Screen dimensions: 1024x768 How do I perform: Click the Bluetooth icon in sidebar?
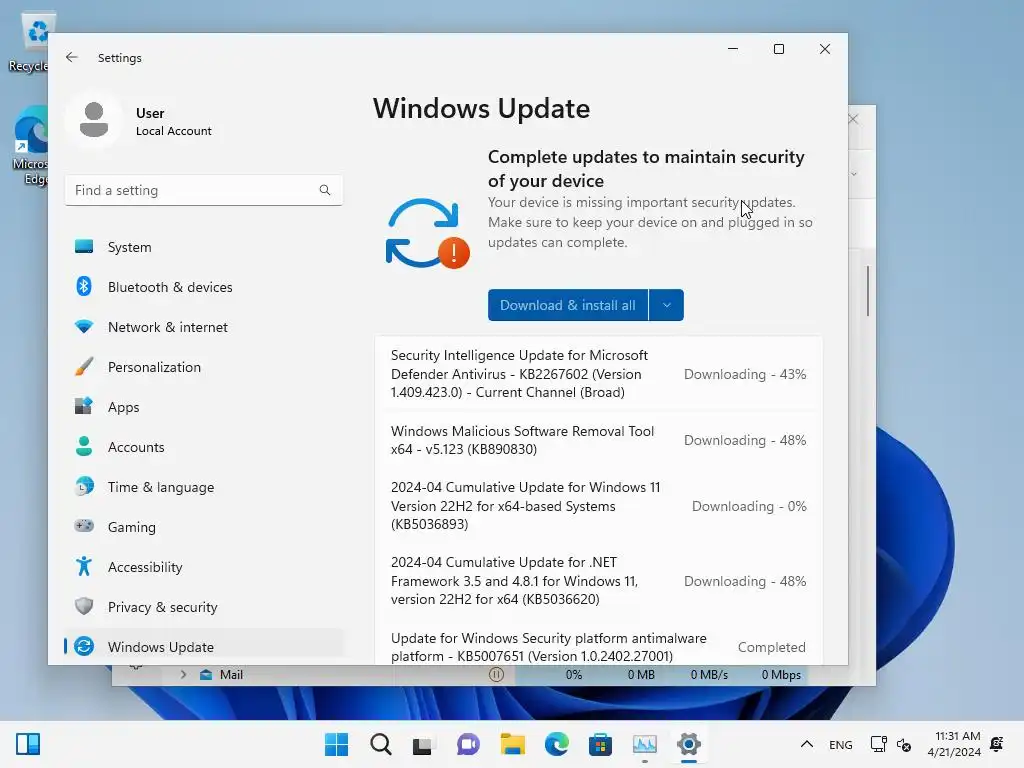point(84,286)
